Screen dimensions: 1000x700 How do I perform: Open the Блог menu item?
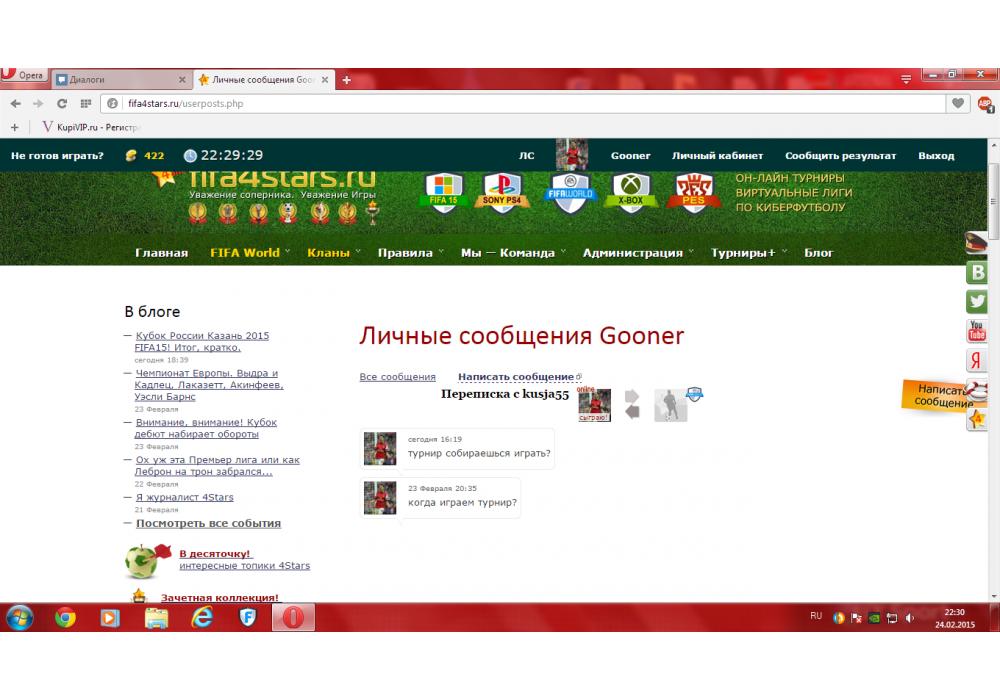(x=818, y=253)
